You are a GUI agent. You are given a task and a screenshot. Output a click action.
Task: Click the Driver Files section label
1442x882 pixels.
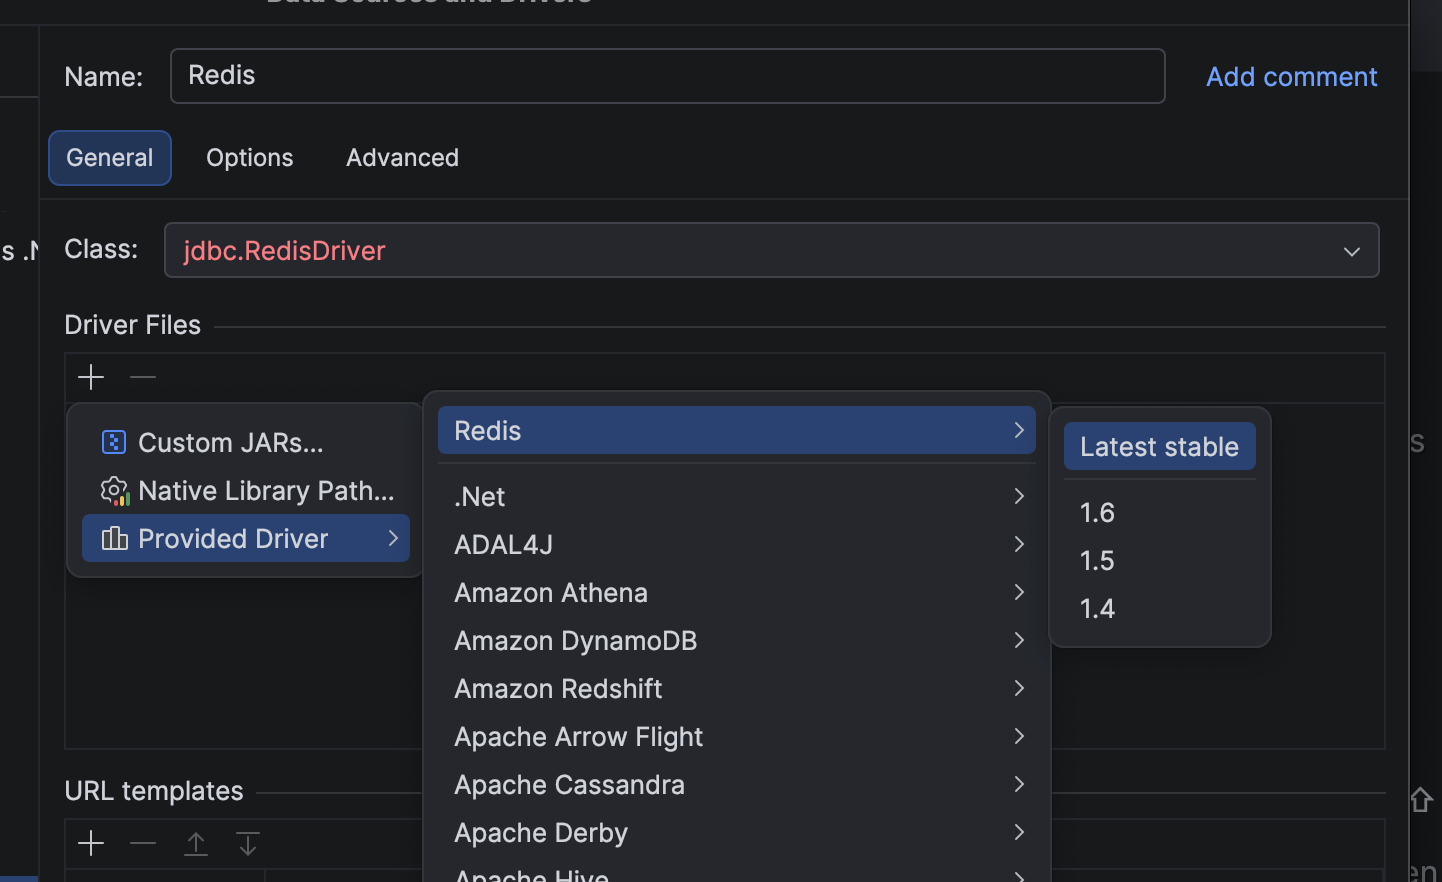click(133, 325)
